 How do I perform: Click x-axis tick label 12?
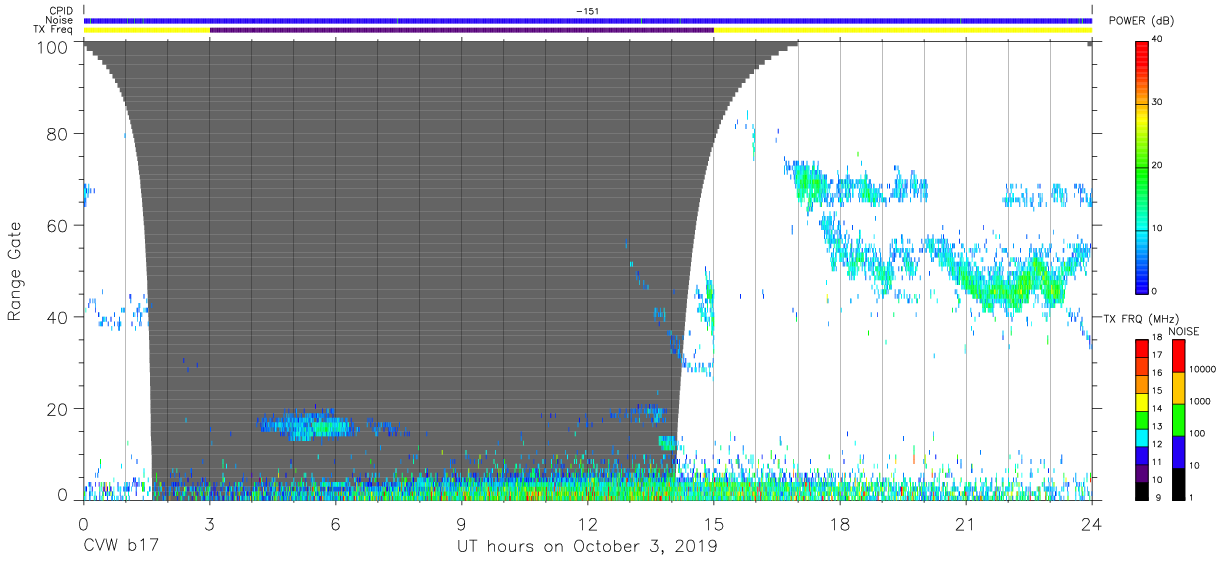(x=588, y=523)
